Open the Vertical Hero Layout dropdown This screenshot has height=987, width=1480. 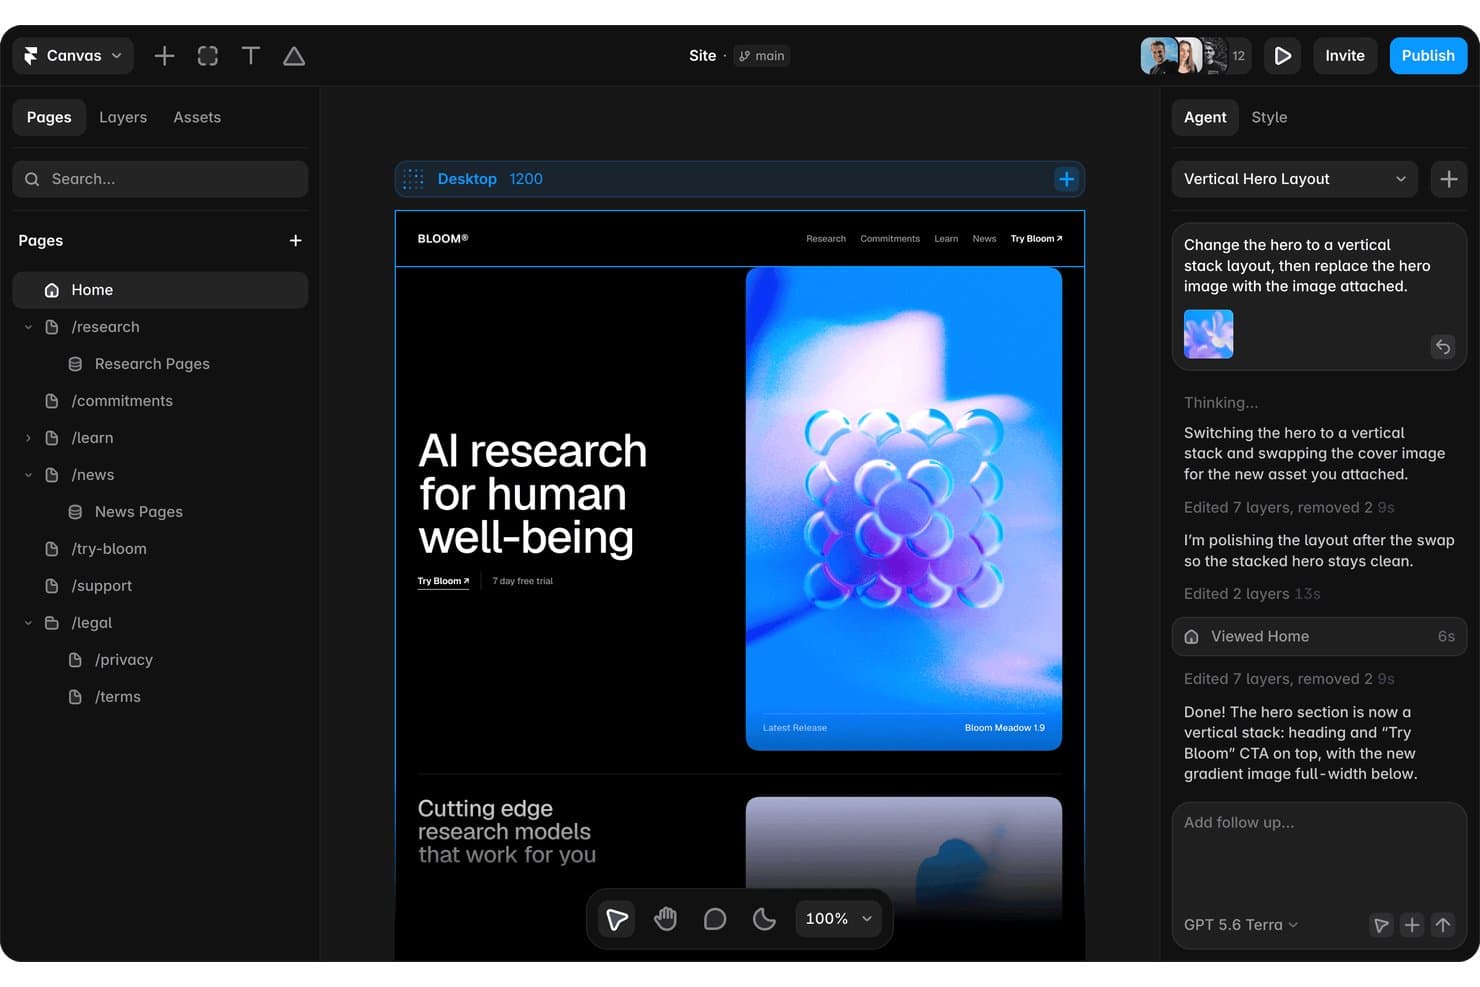tap(1294, 179)
